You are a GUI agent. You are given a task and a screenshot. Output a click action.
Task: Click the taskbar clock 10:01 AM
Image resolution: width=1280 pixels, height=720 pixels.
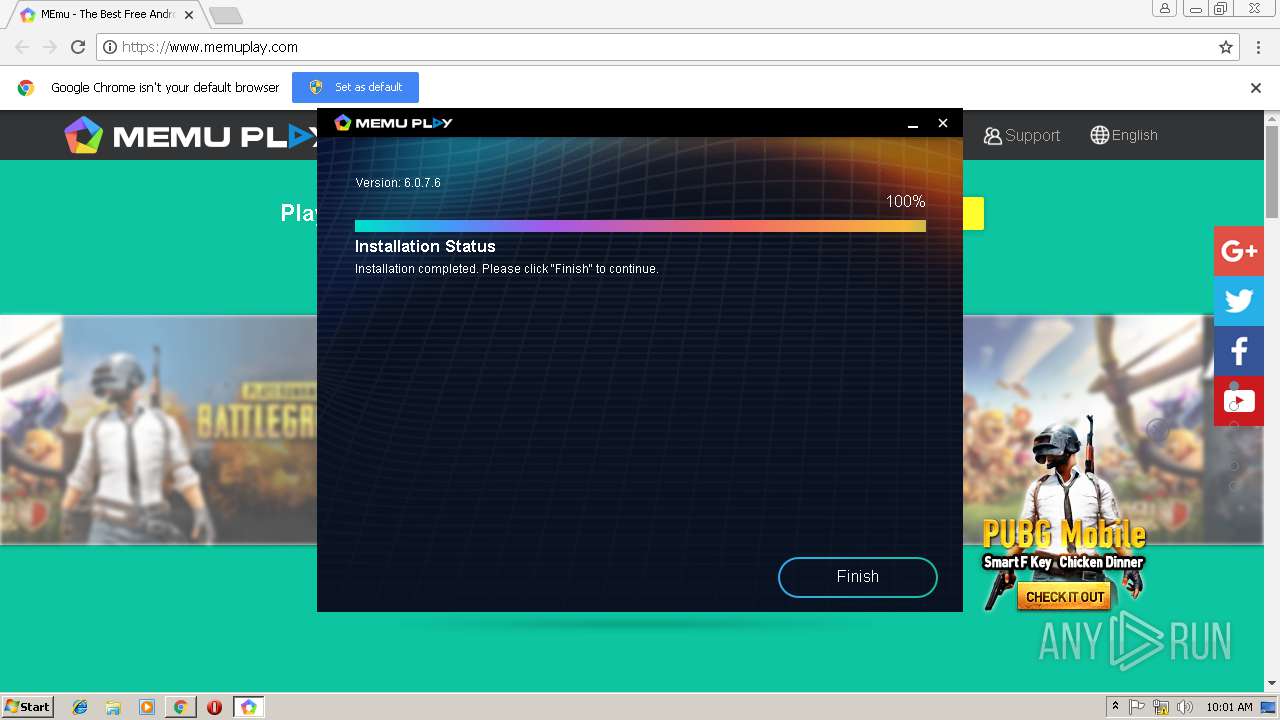1229,707
